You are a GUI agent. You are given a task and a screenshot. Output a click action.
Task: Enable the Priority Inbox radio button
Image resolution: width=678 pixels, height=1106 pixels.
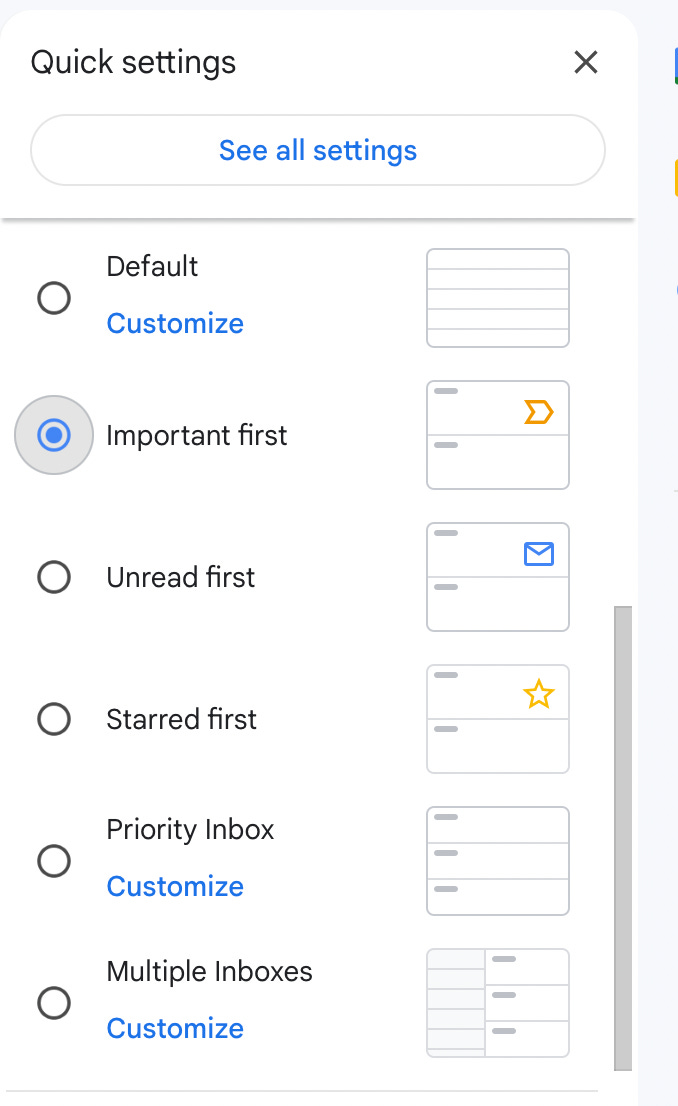pyautogui.click(x=54, y=861)
